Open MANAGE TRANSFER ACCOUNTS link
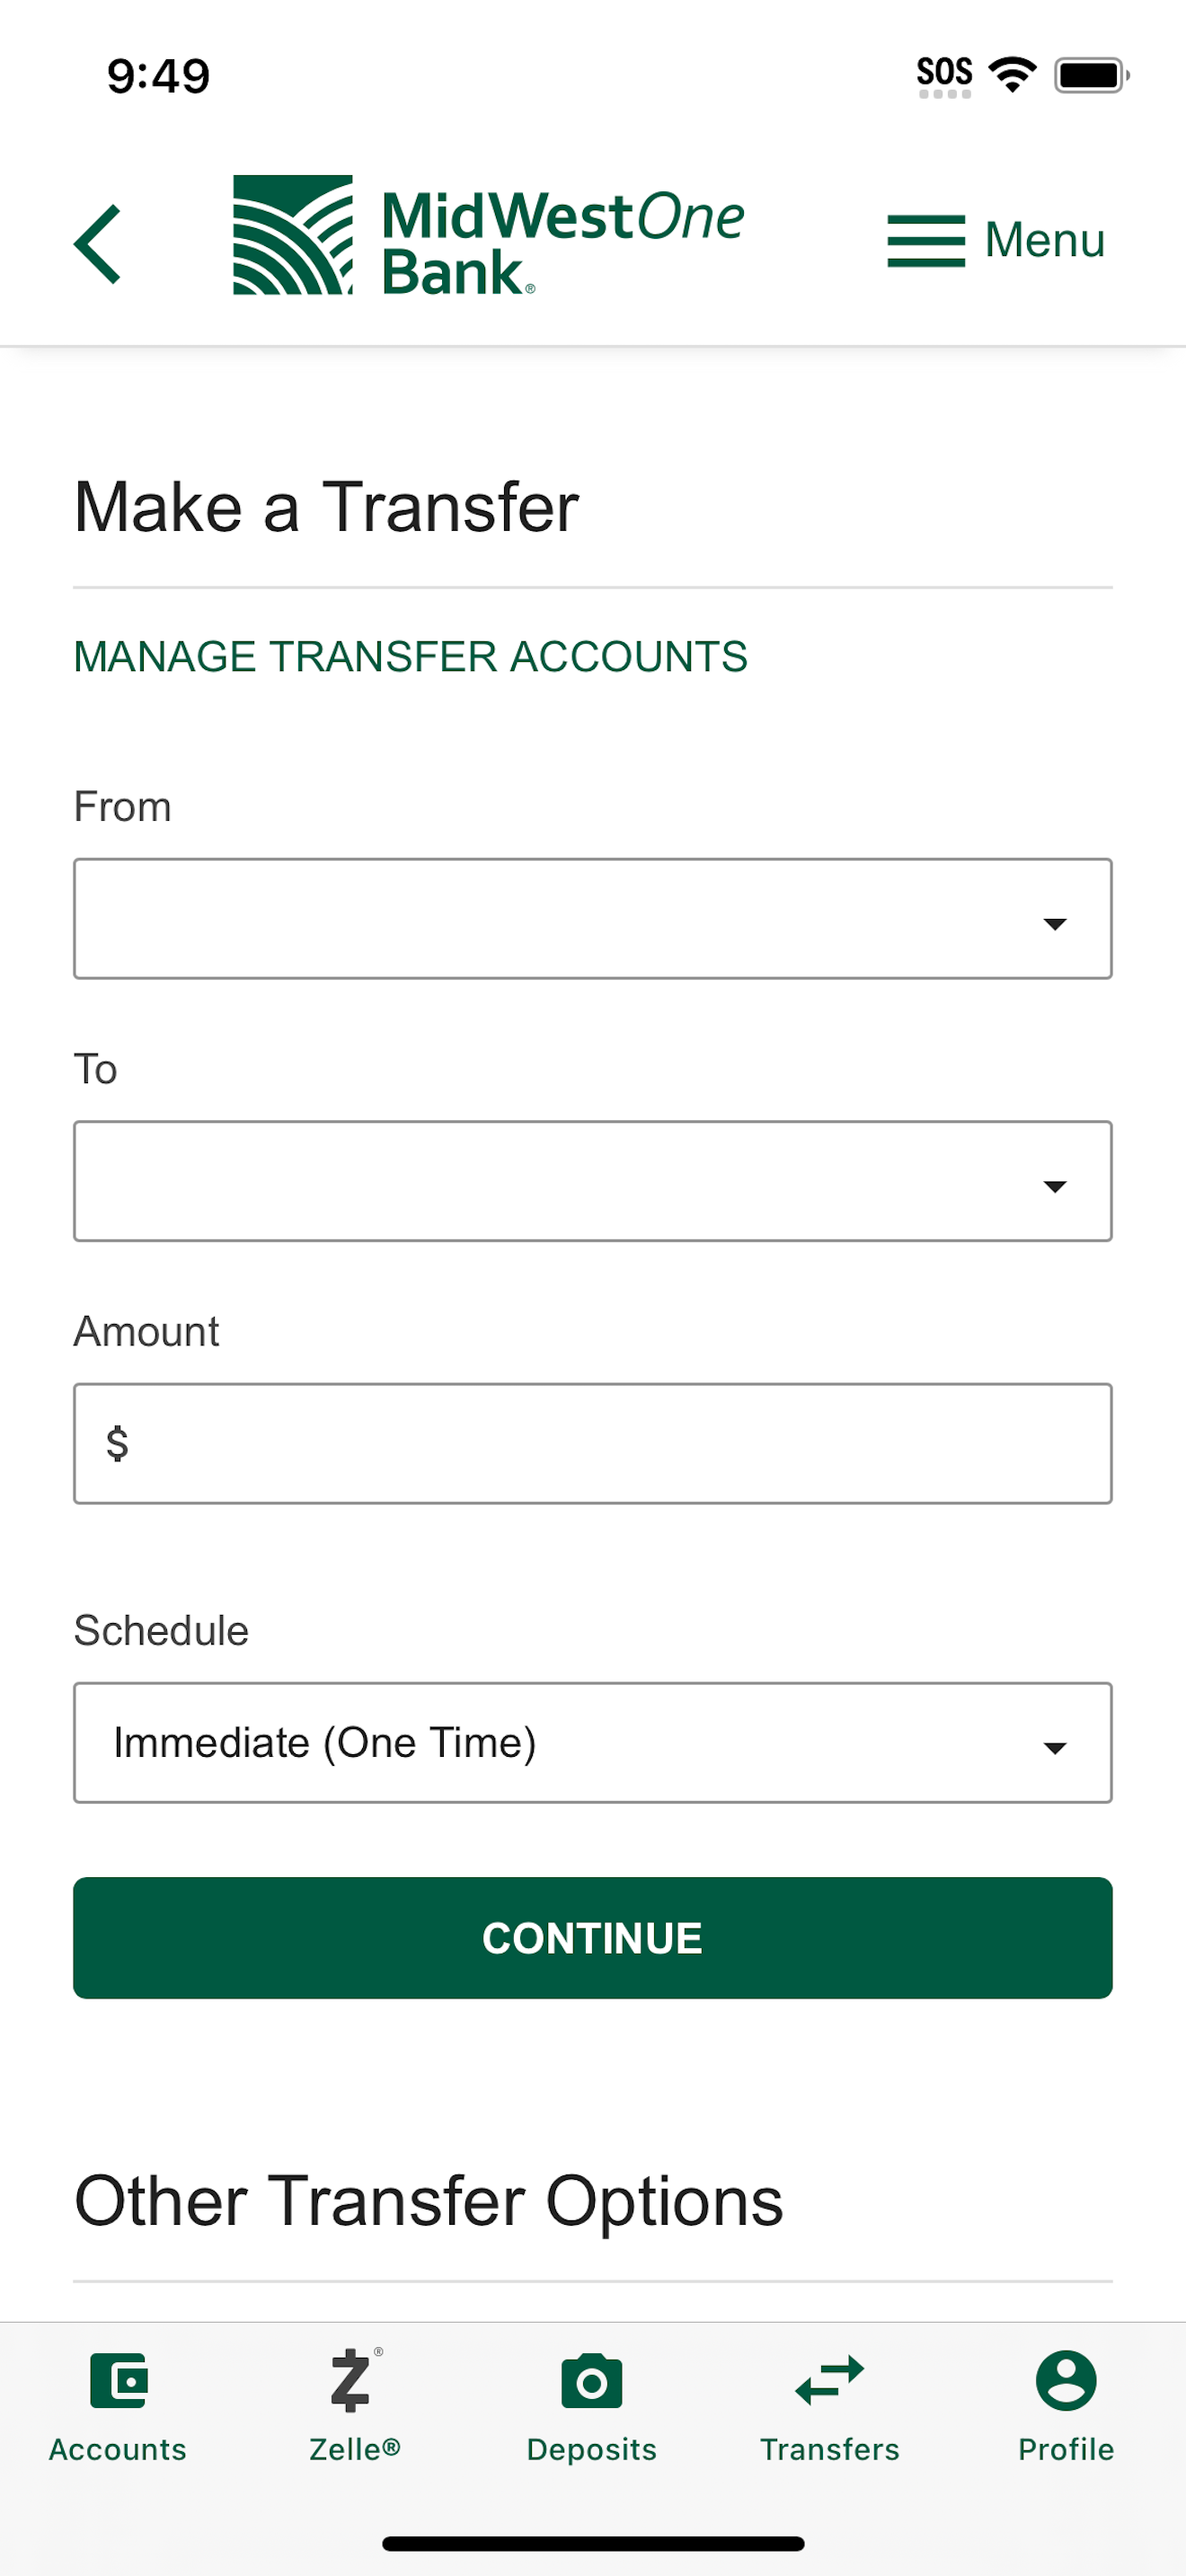The image size is (1186, 2576). click(411, 657)
